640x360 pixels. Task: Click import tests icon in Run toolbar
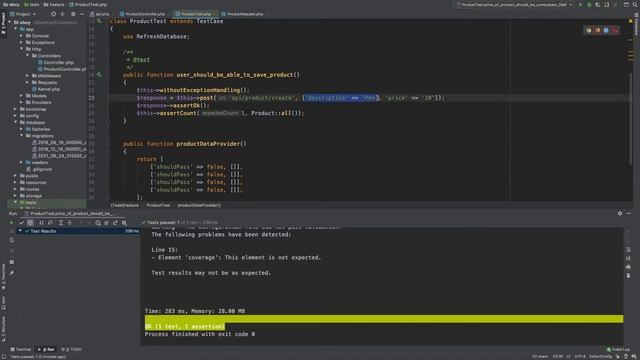[x=107, y=223]
